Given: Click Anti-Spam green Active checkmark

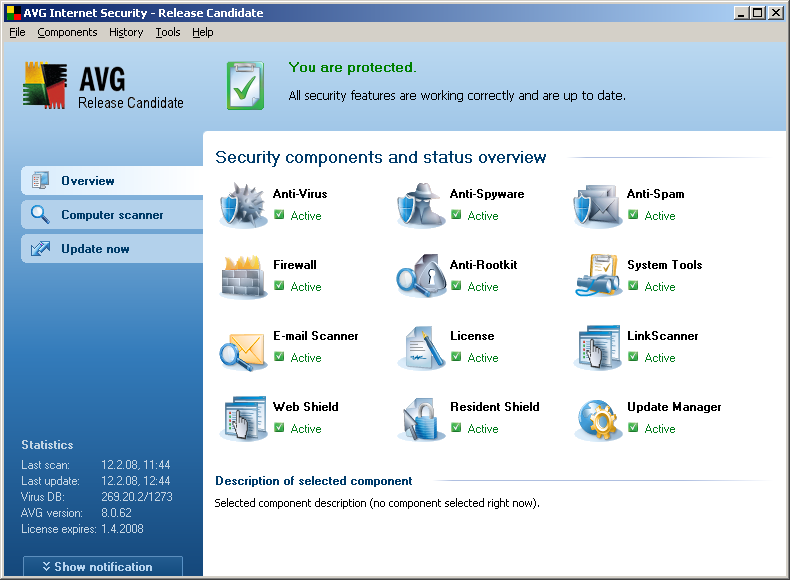Looking at the screenshot, I should pyautogui.click(x=633, y=215).
